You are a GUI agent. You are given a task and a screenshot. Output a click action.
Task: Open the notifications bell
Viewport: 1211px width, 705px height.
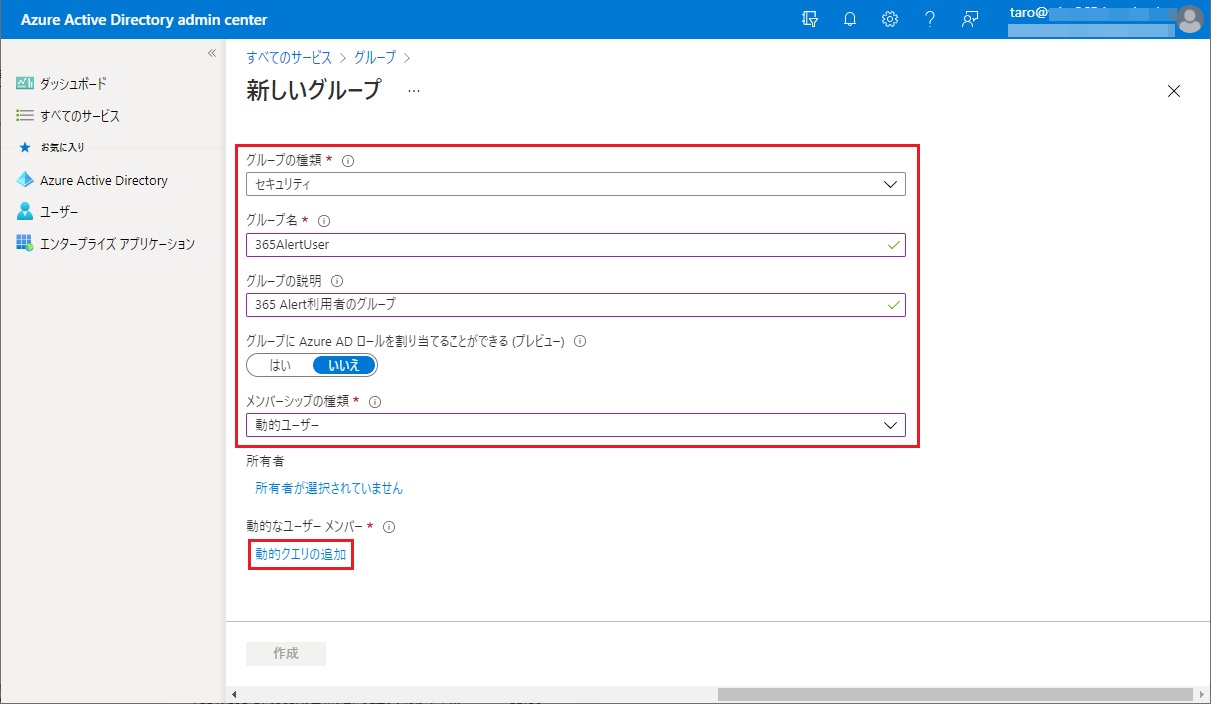point(850,20)
